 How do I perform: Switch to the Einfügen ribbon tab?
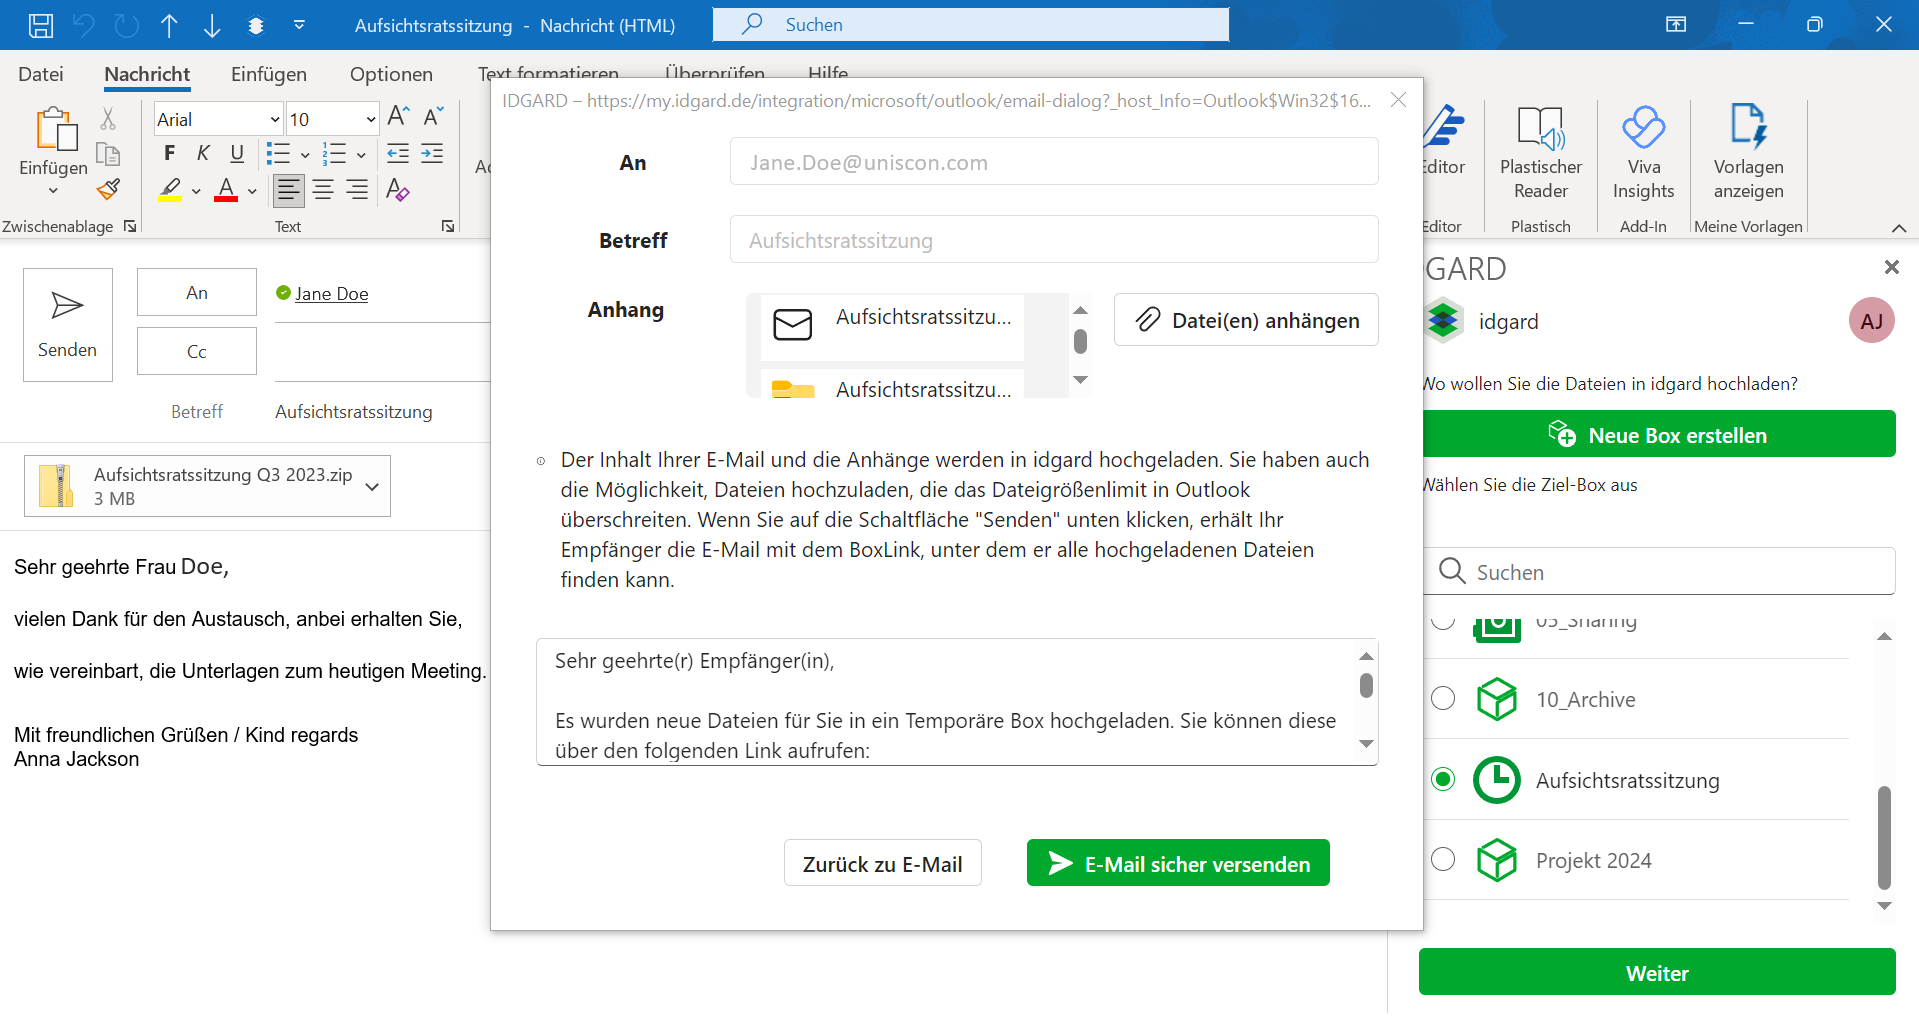coord(269,74)
